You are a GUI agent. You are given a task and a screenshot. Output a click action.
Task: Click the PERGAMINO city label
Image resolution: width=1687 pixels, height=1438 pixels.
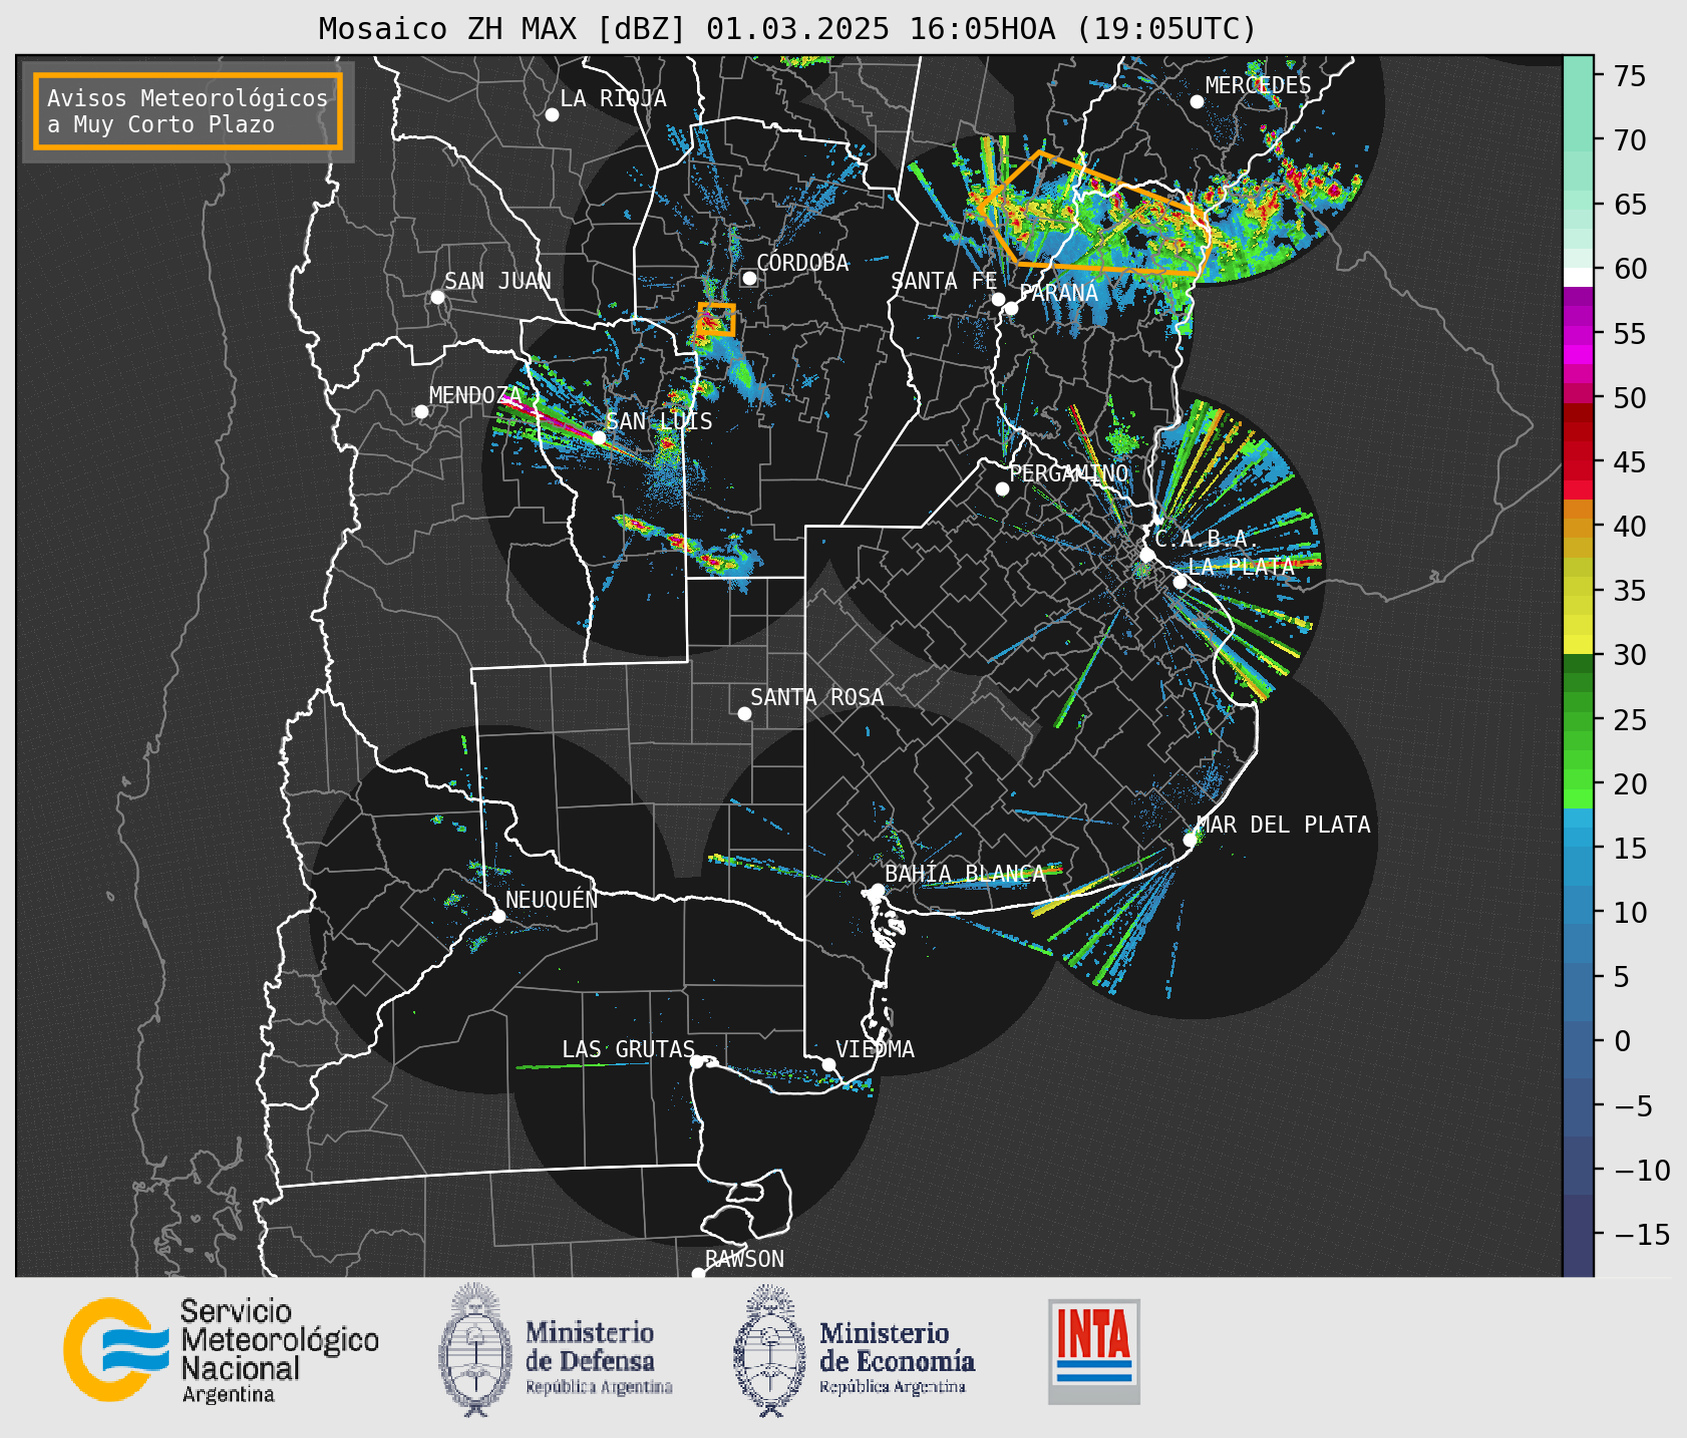point(1069,473)
